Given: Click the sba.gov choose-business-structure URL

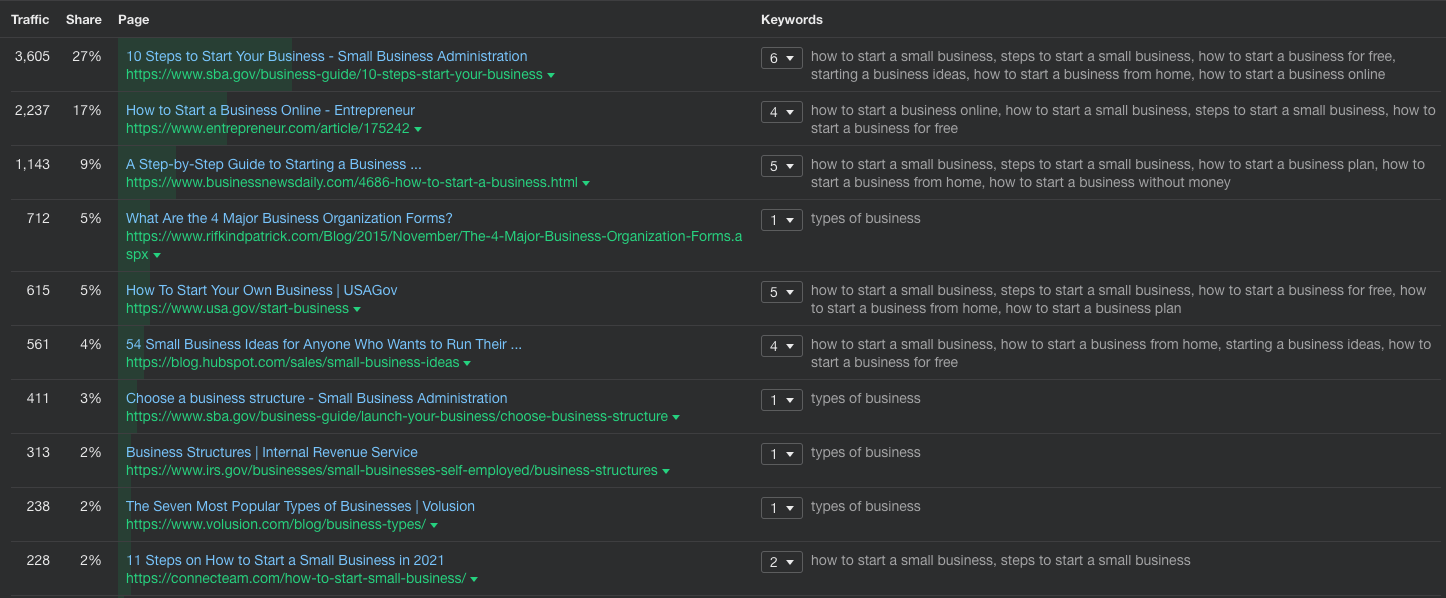Looking at the screenshot, I should click(397, 416).
